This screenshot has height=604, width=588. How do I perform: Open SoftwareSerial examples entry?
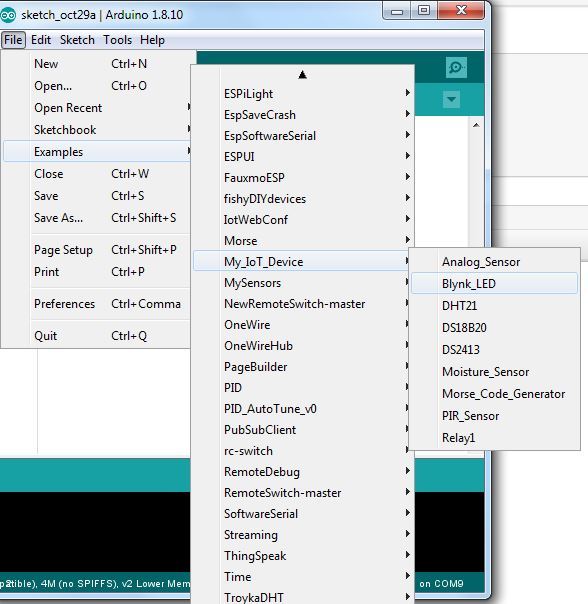click(302, 513)
